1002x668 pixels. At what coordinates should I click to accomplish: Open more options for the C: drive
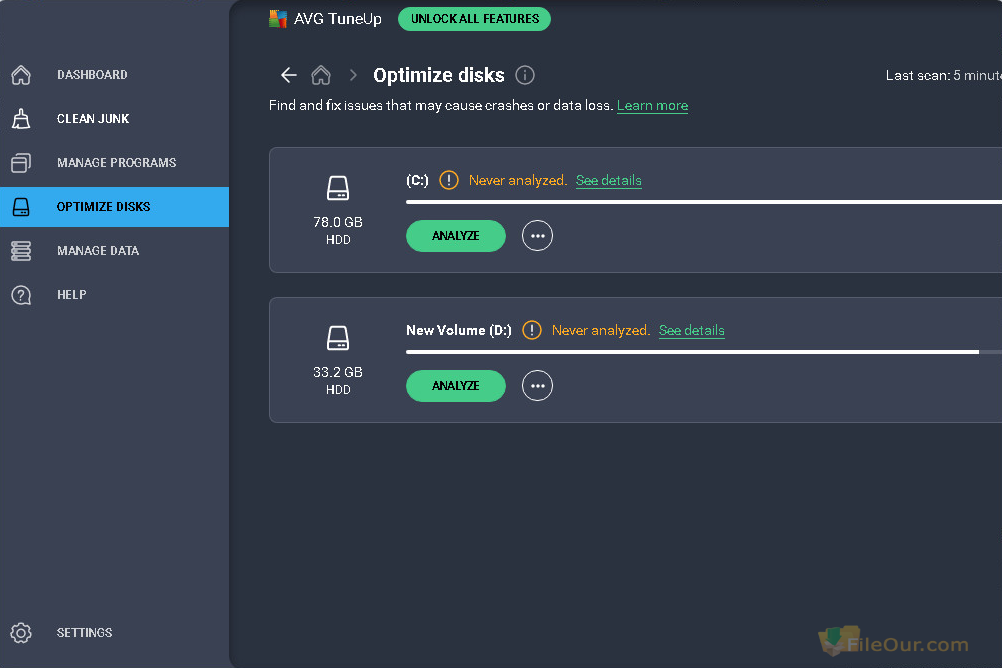pos(537,236)
